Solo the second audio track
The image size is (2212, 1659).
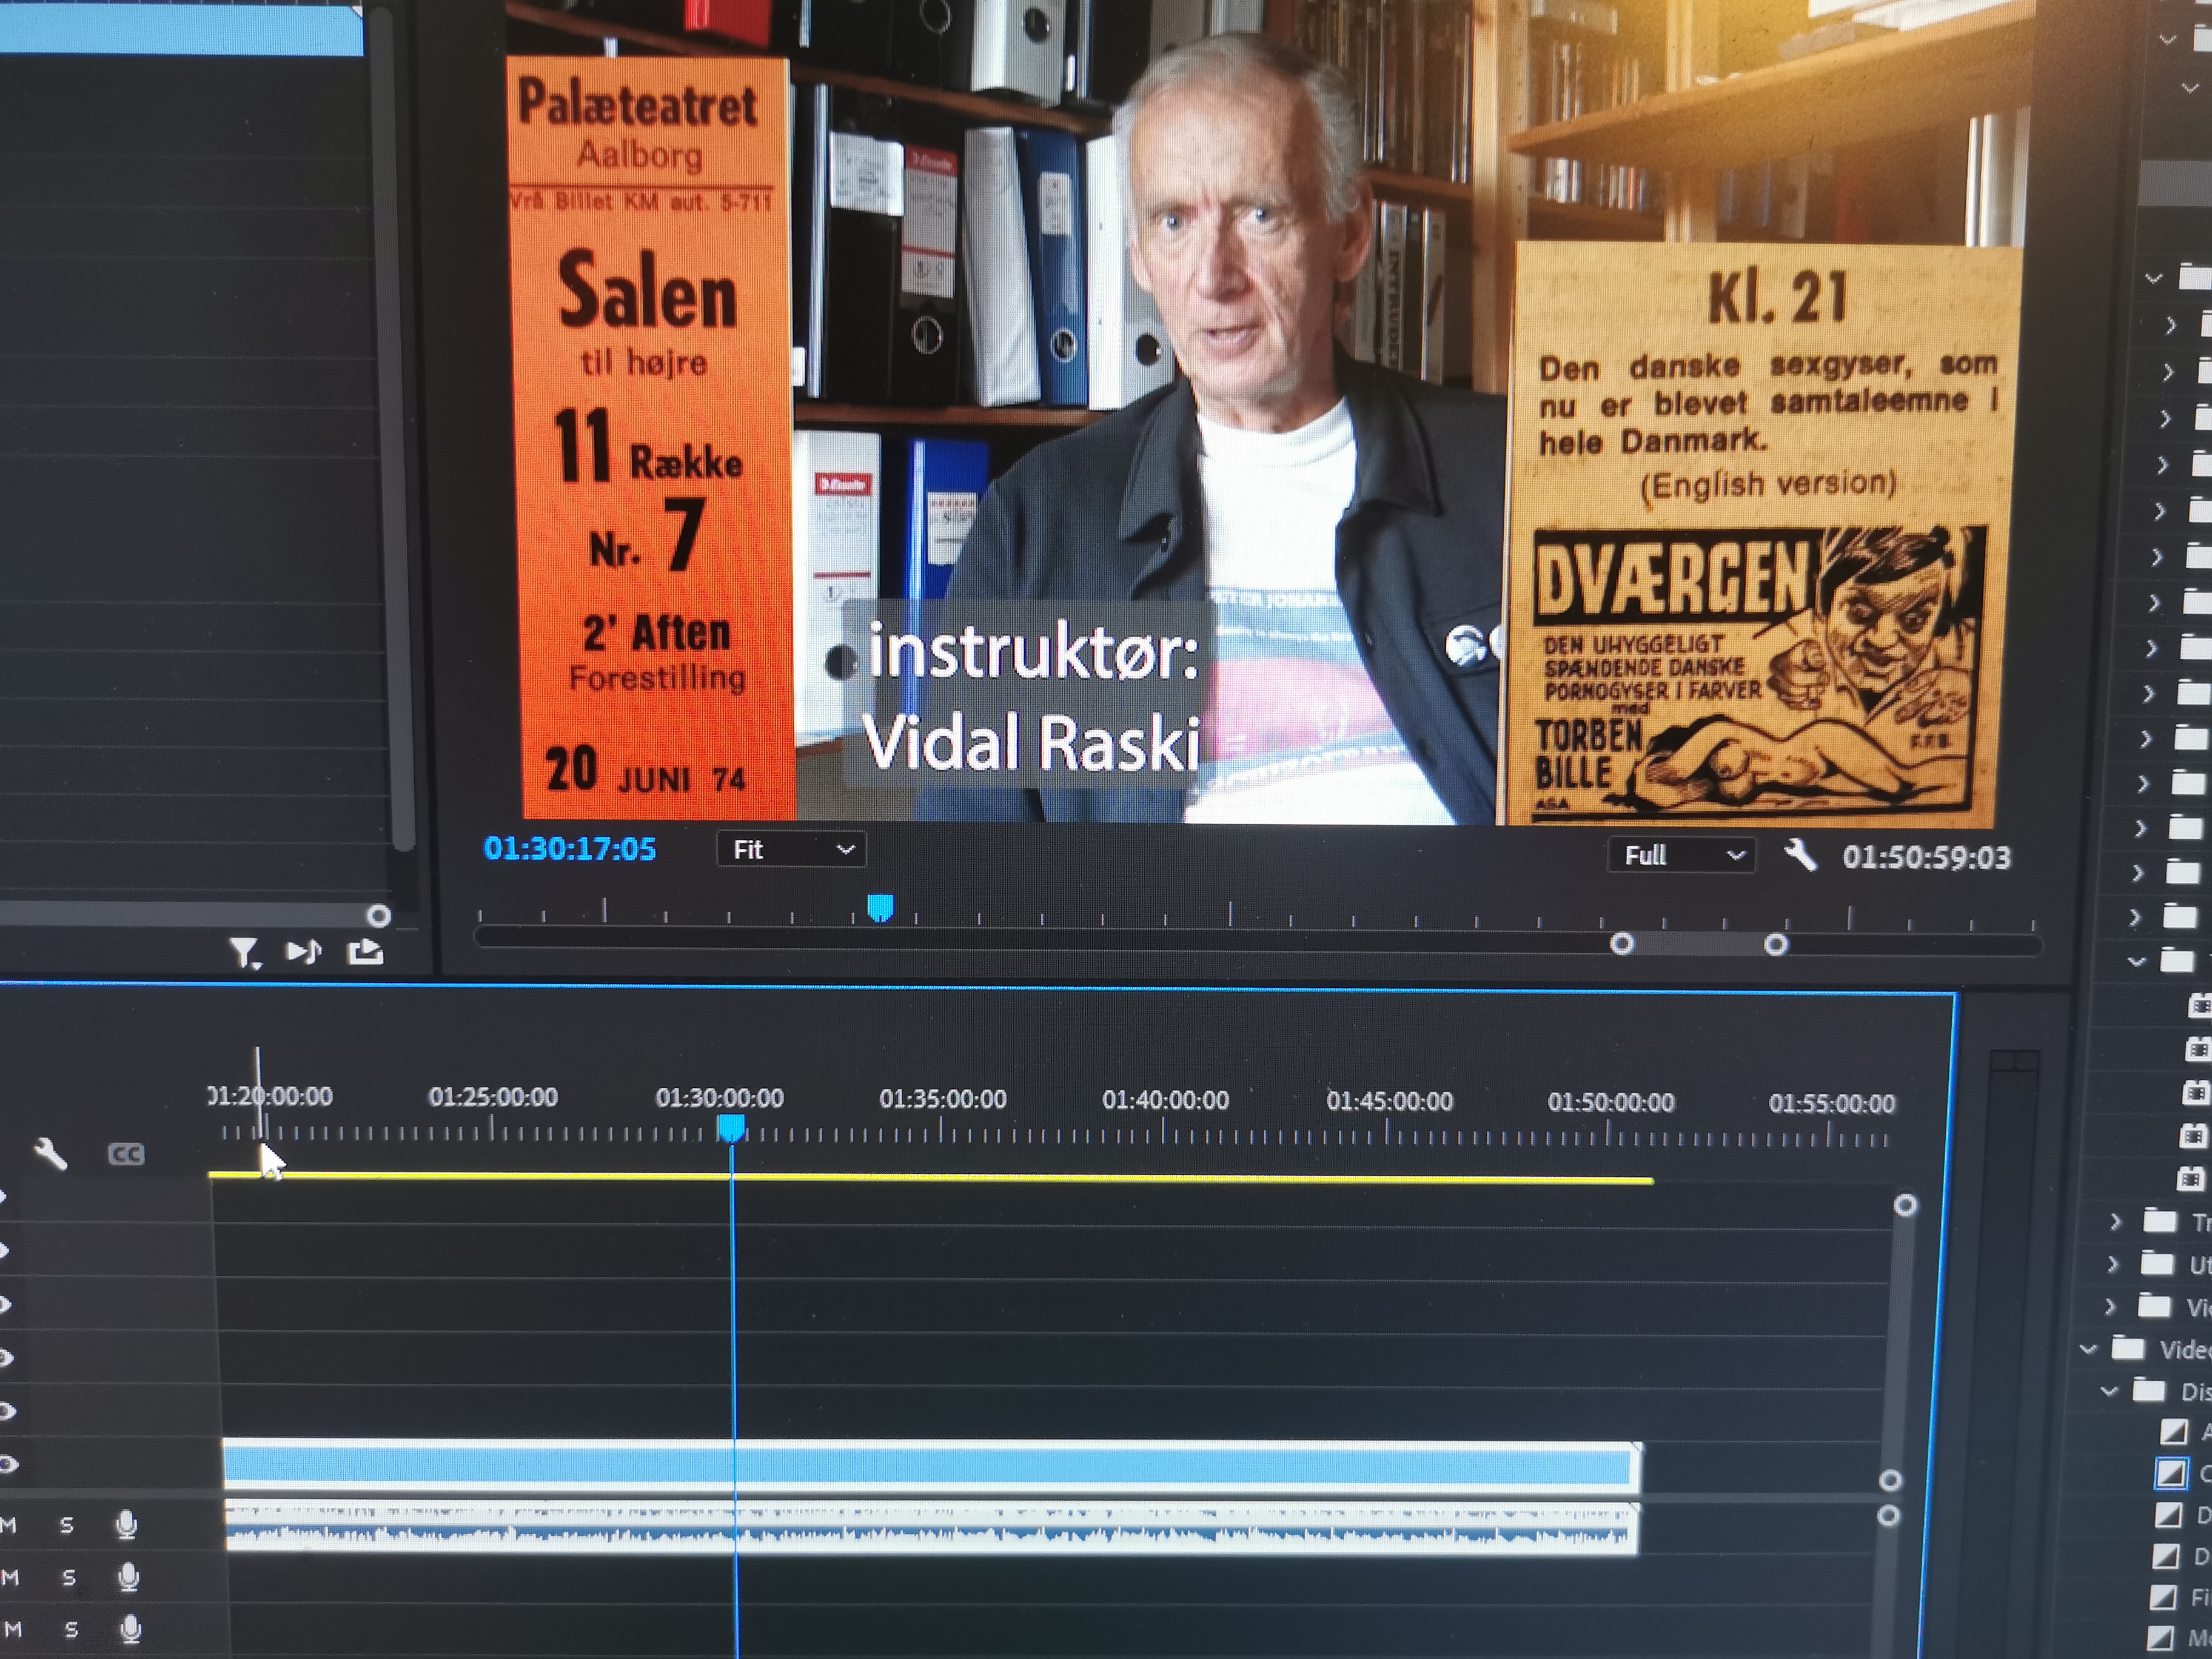68,1577
